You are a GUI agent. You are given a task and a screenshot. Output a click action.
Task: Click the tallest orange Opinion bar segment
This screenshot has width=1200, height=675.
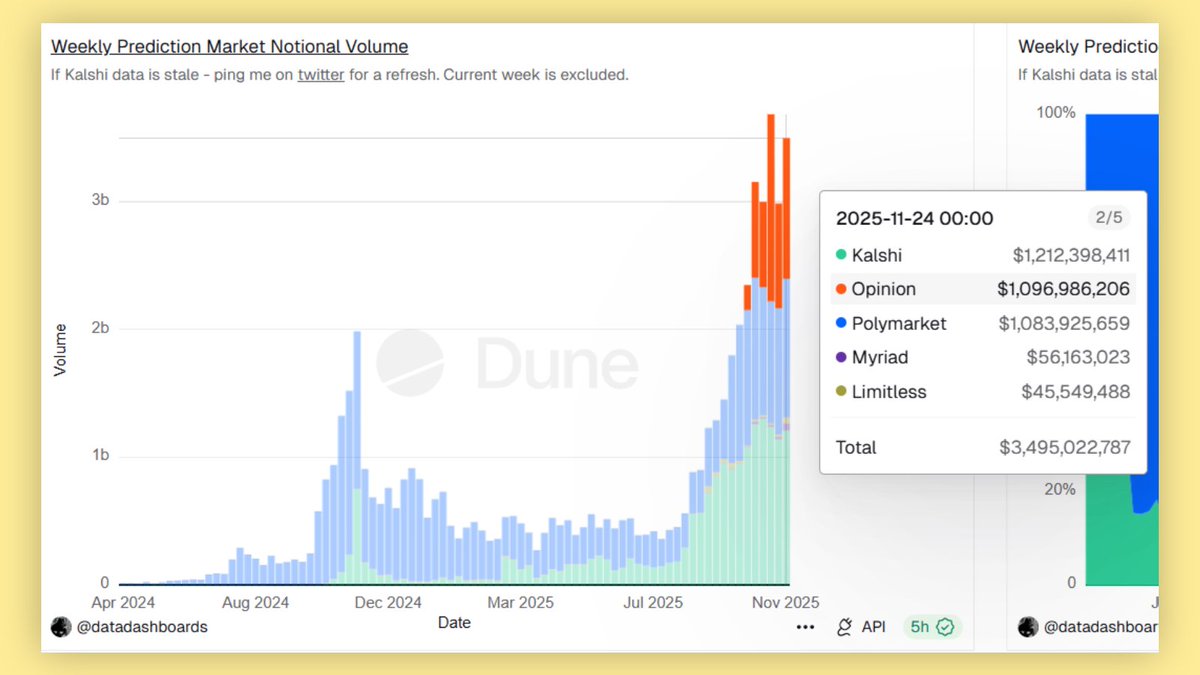[771, 208]
